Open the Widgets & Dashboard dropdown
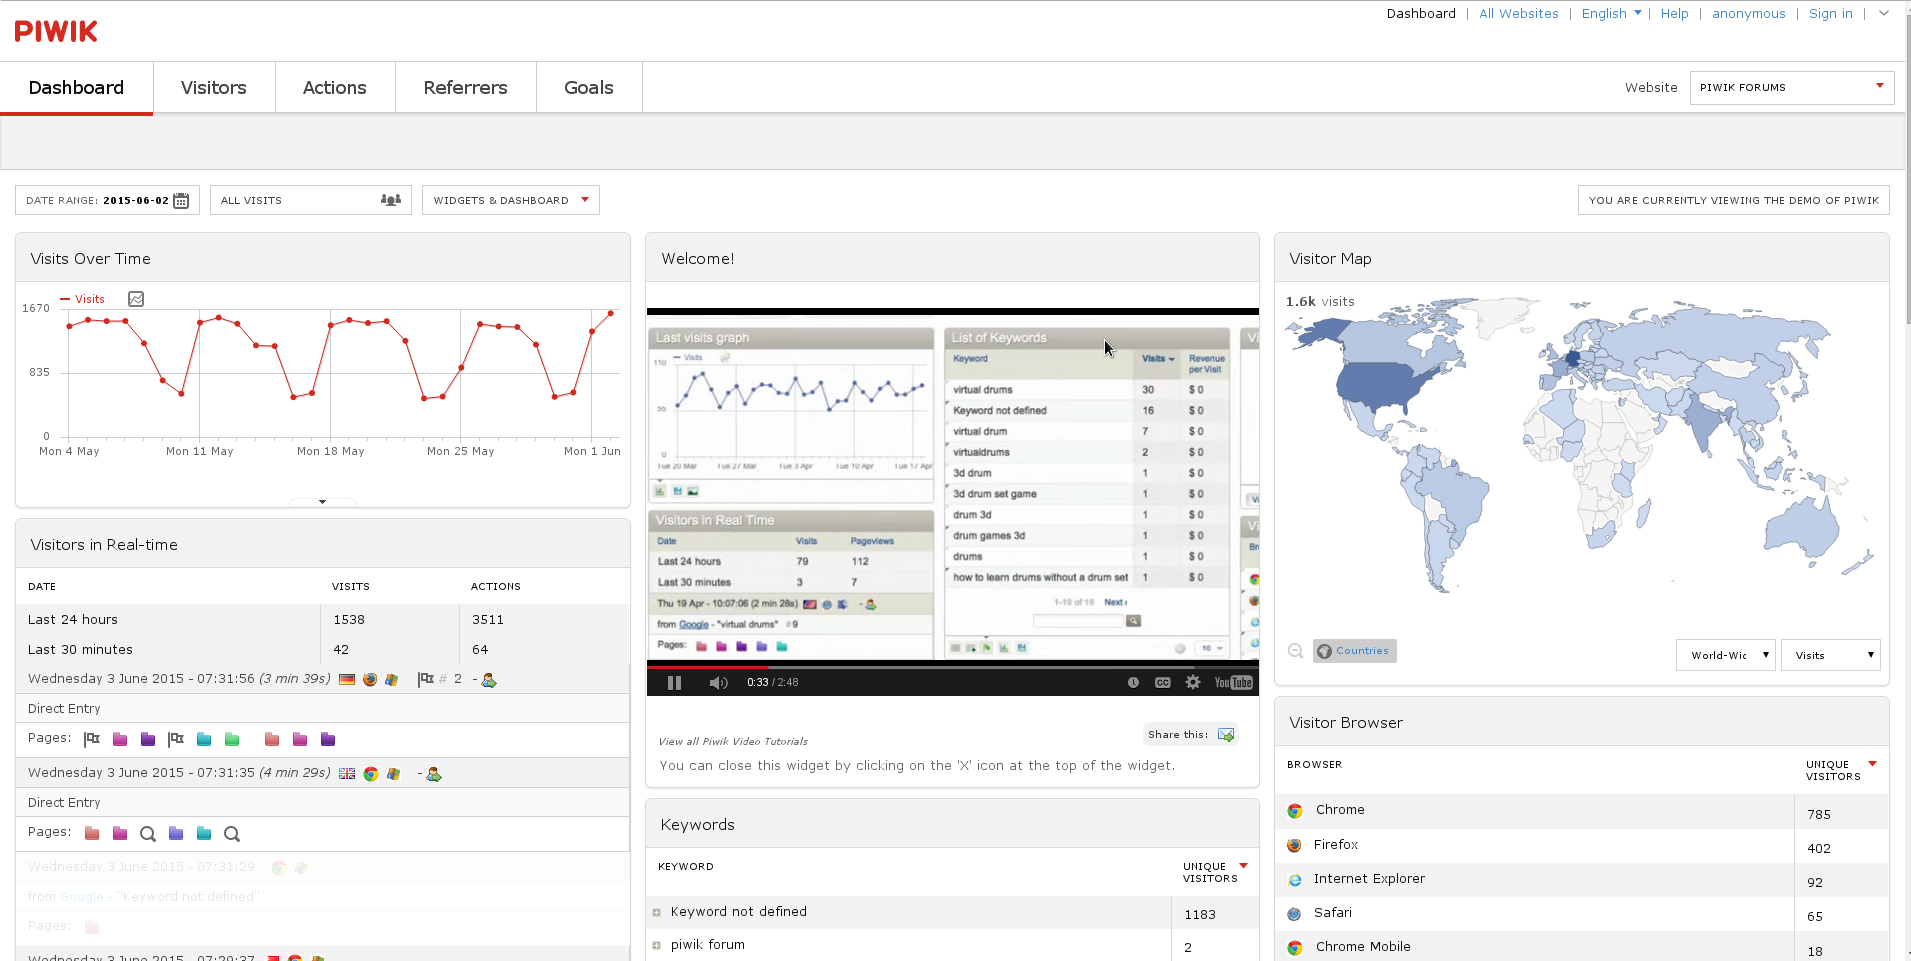The image size is (1911, 961). [510, 200]
